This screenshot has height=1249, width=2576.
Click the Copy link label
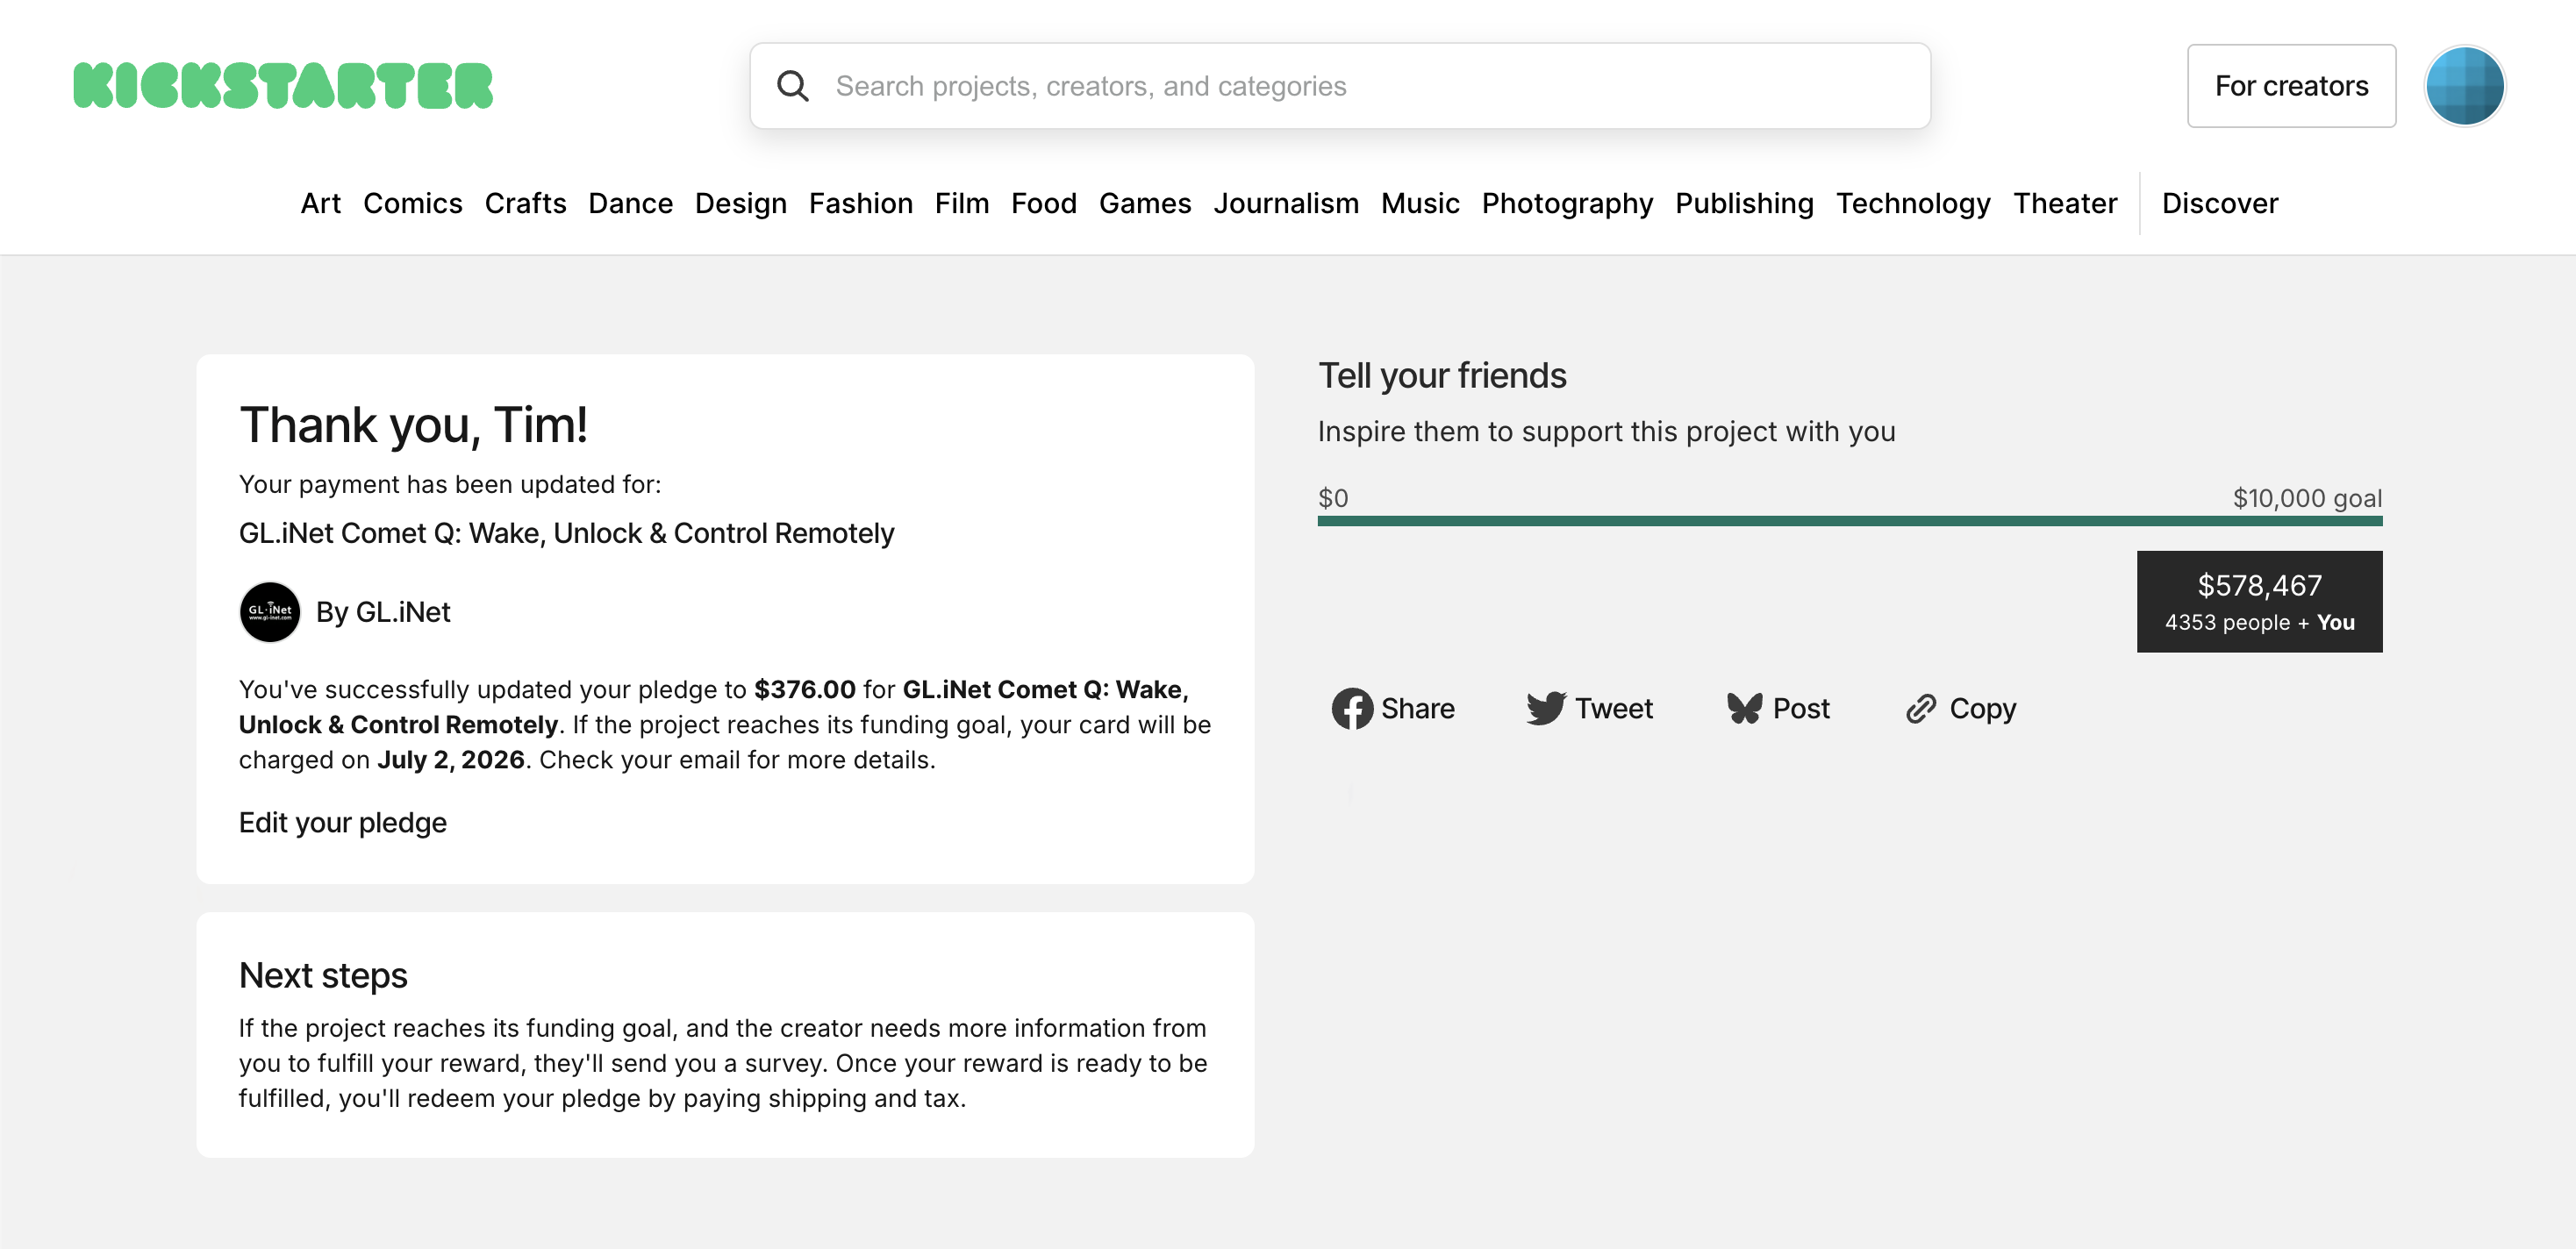pos(1983,709)
